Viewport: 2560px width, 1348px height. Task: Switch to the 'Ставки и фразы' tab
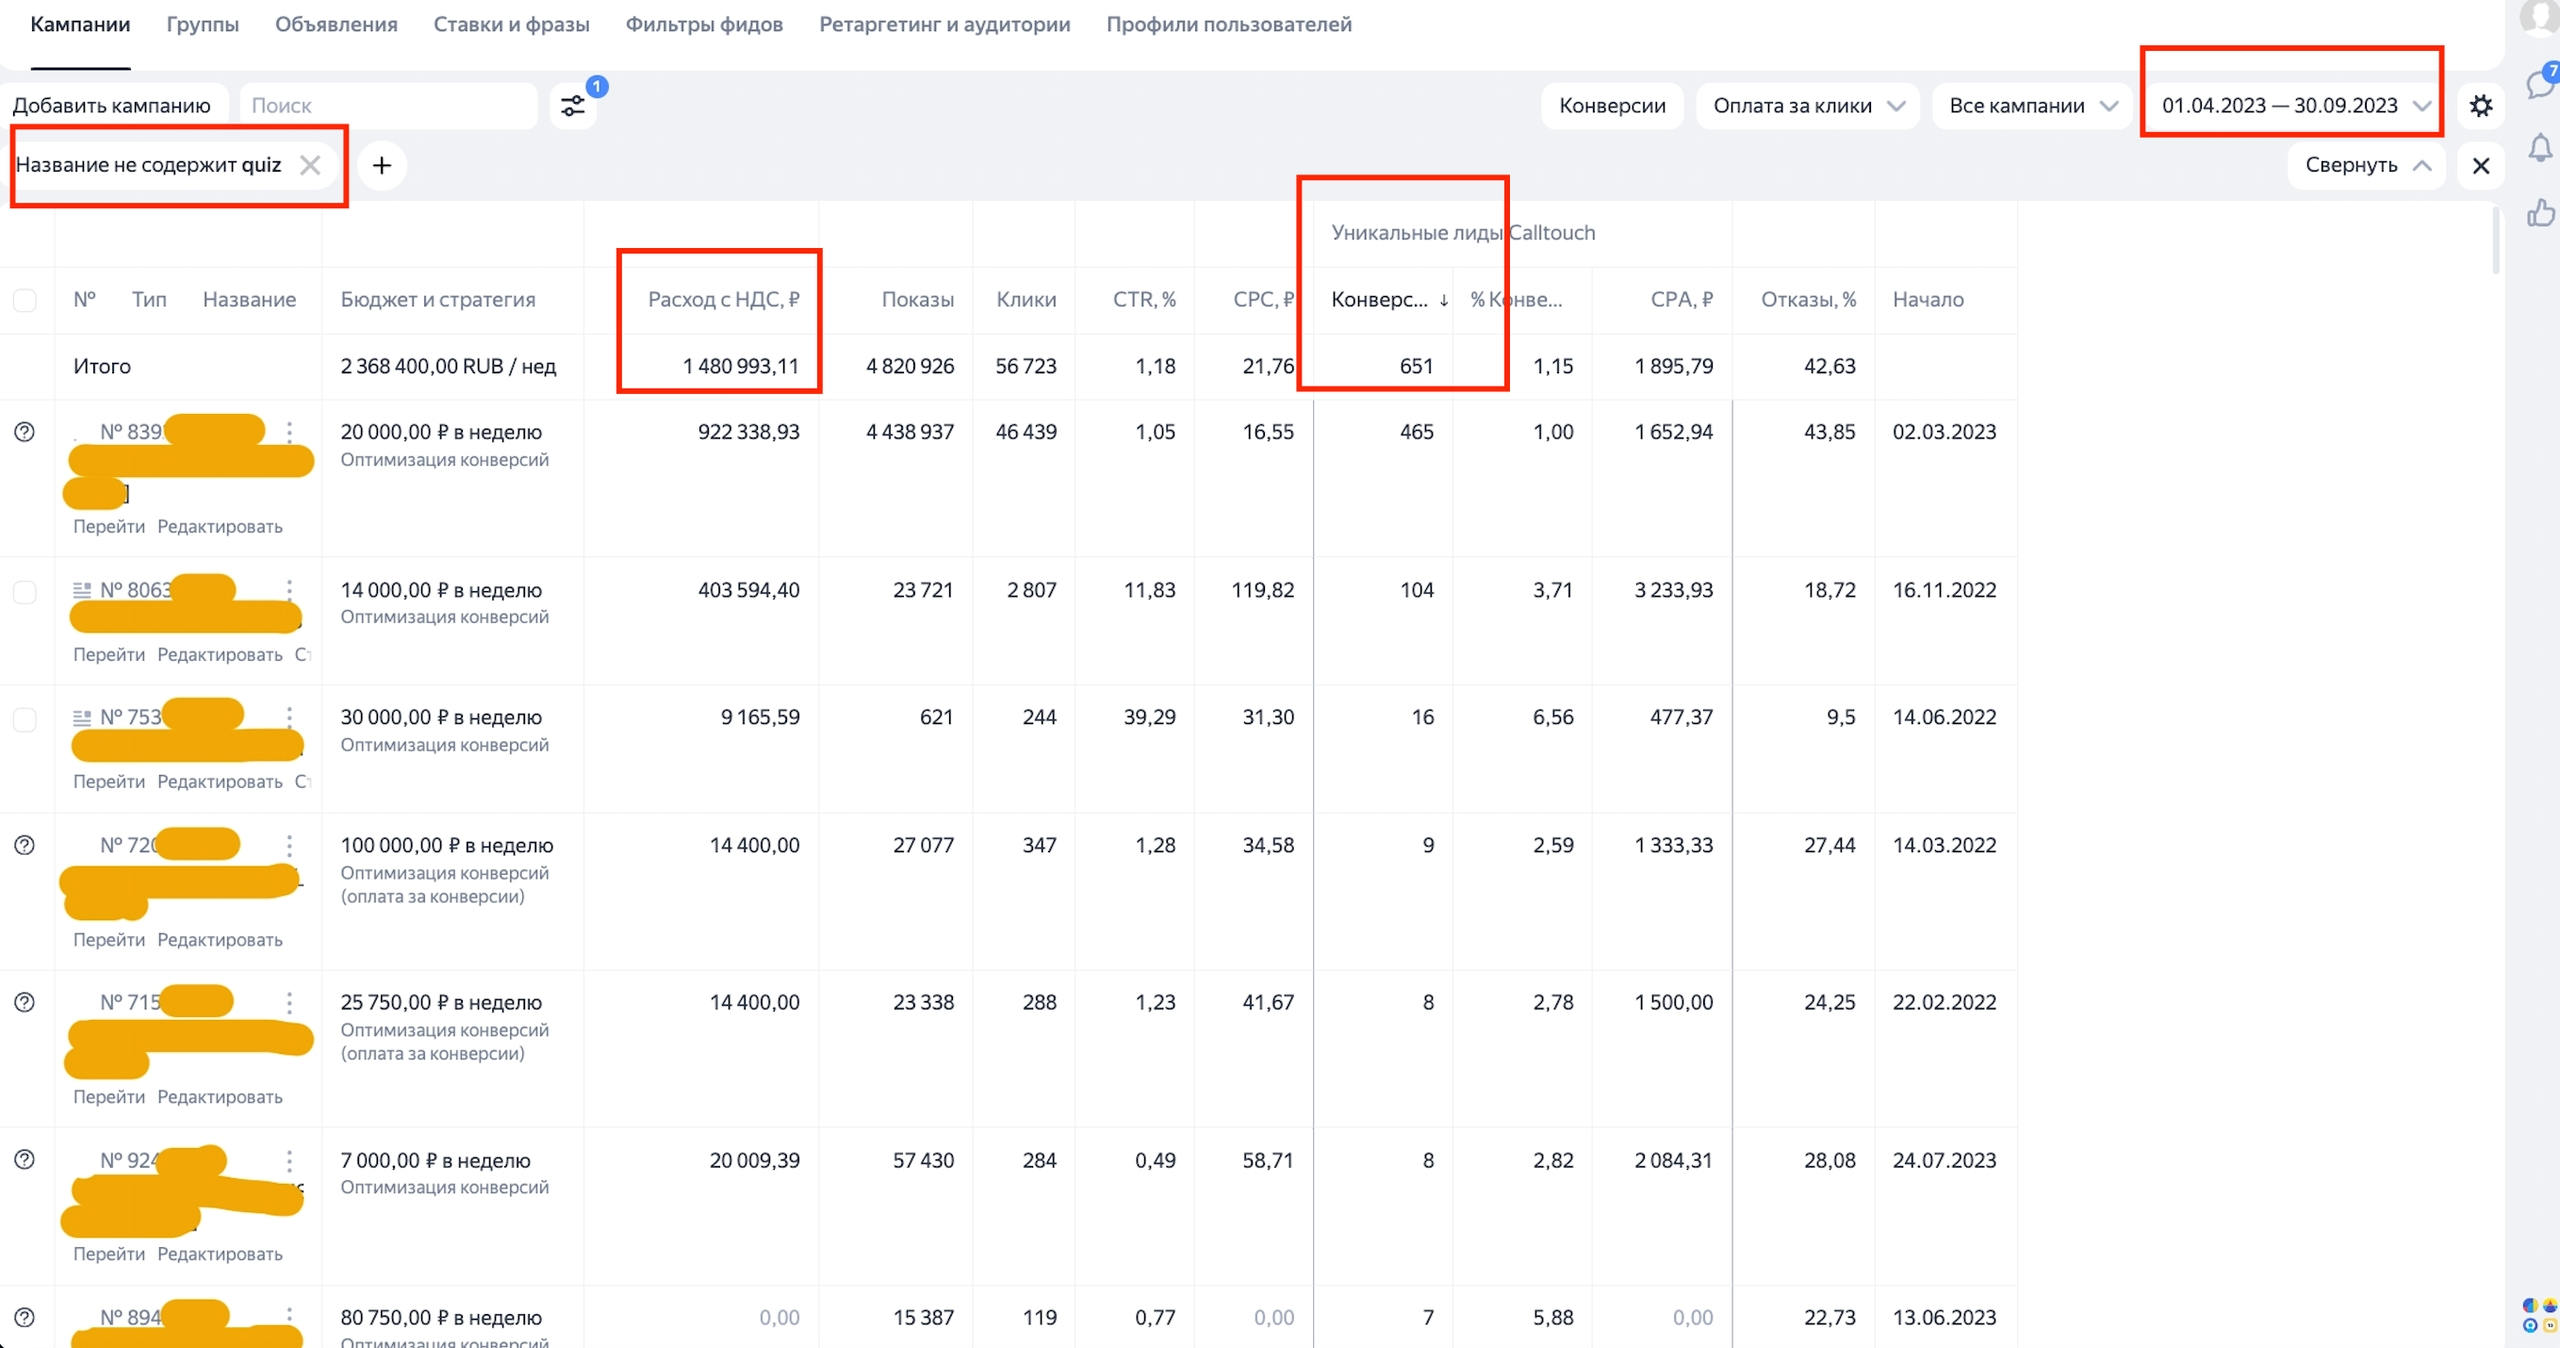[511, 25]
